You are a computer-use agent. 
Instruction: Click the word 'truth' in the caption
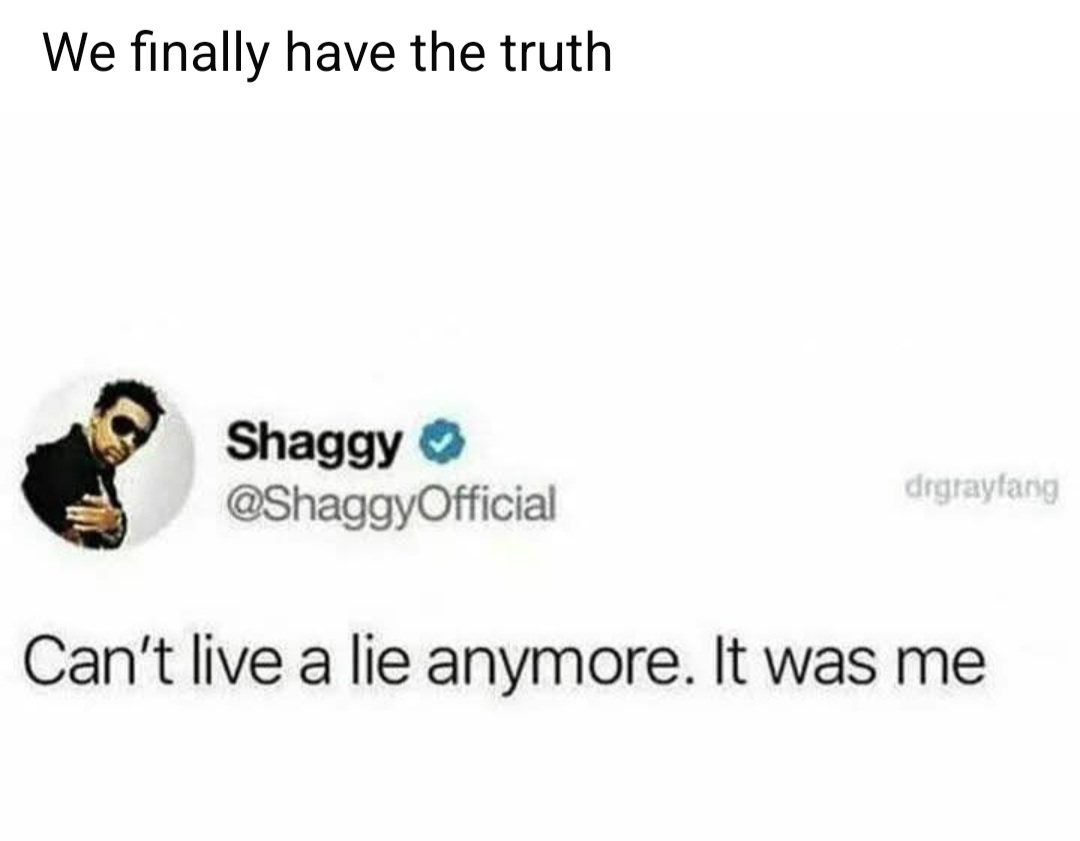557,54
